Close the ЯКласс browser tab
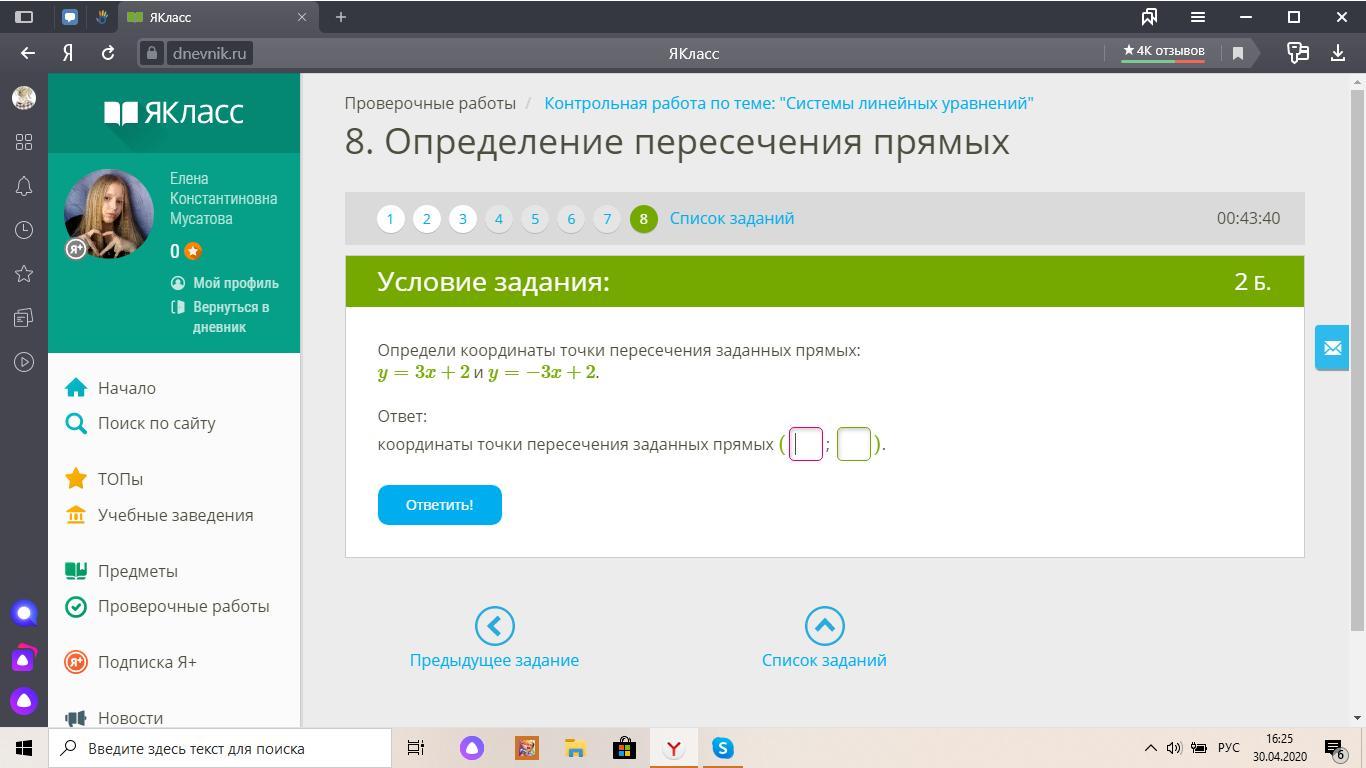This screenshot has width=1366, height=768. pos(302,17)
